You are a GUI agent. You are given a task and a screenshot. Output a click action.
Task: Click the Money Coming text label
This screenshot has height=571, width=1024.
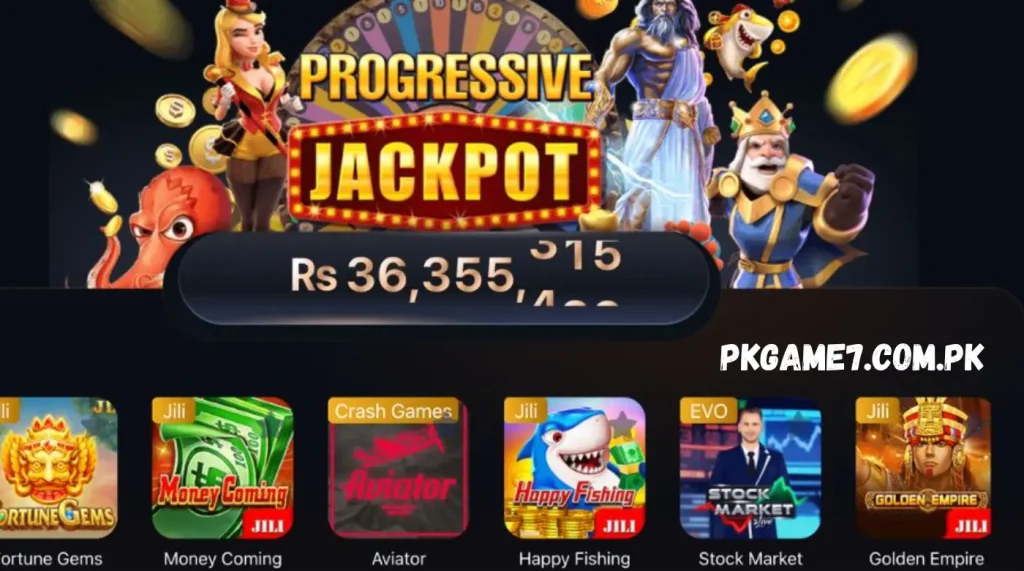tap(223, 559)
